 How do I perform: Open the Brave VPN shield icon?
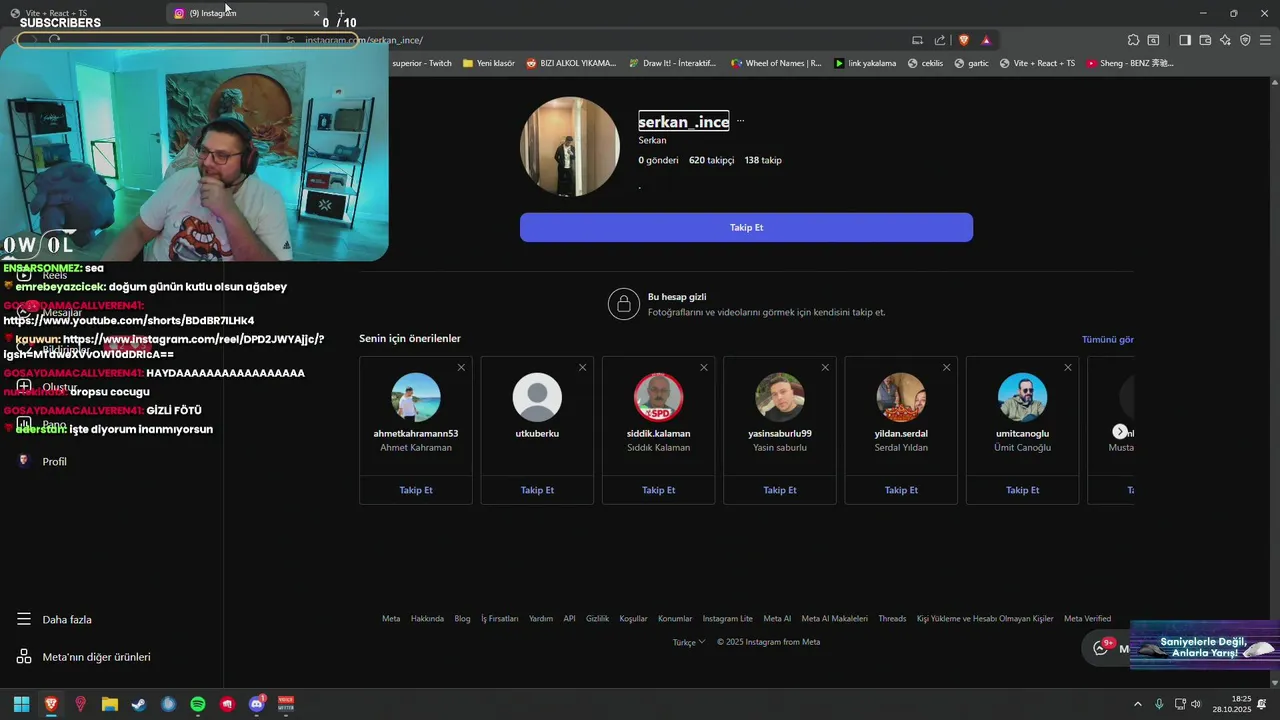1245,40
